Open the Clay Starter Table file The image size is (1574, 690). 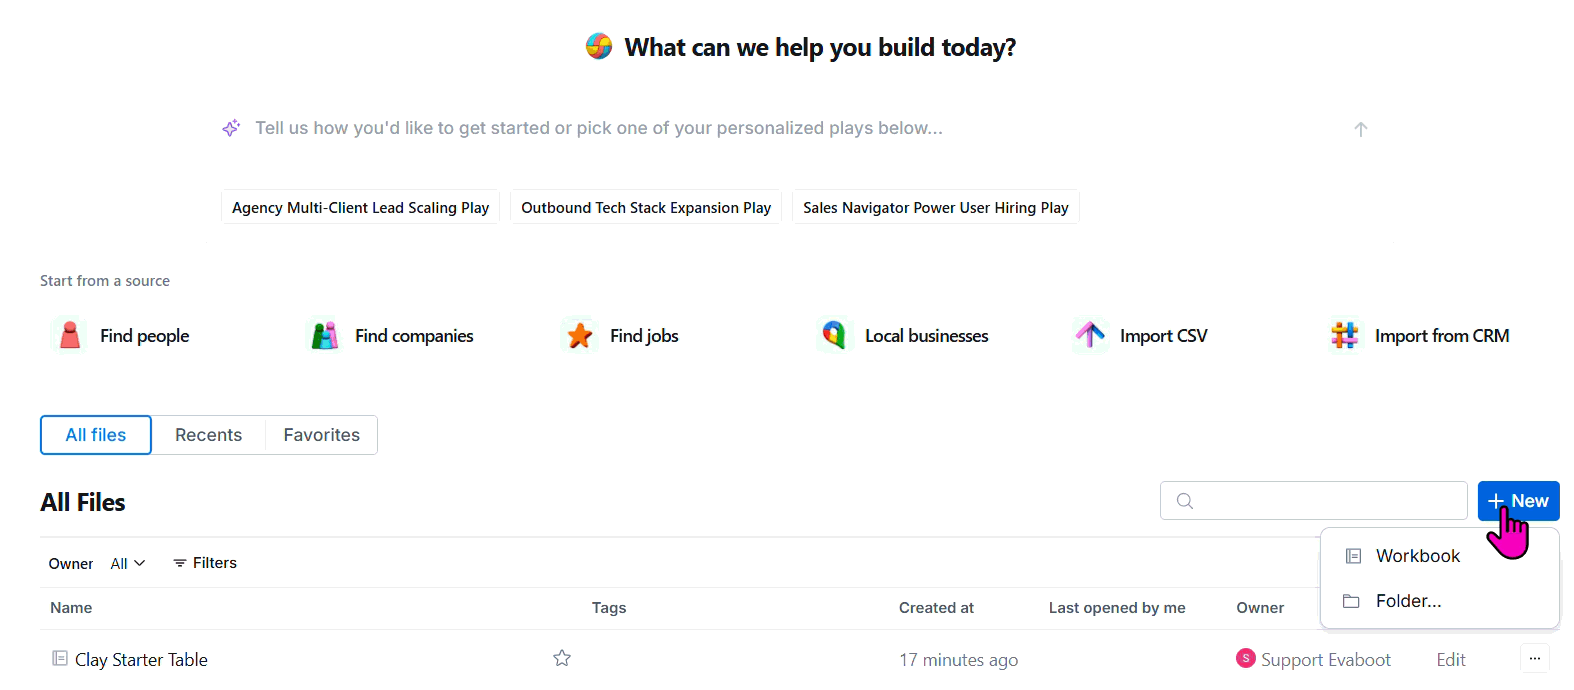pyautogui.click(x=141, y=659)
